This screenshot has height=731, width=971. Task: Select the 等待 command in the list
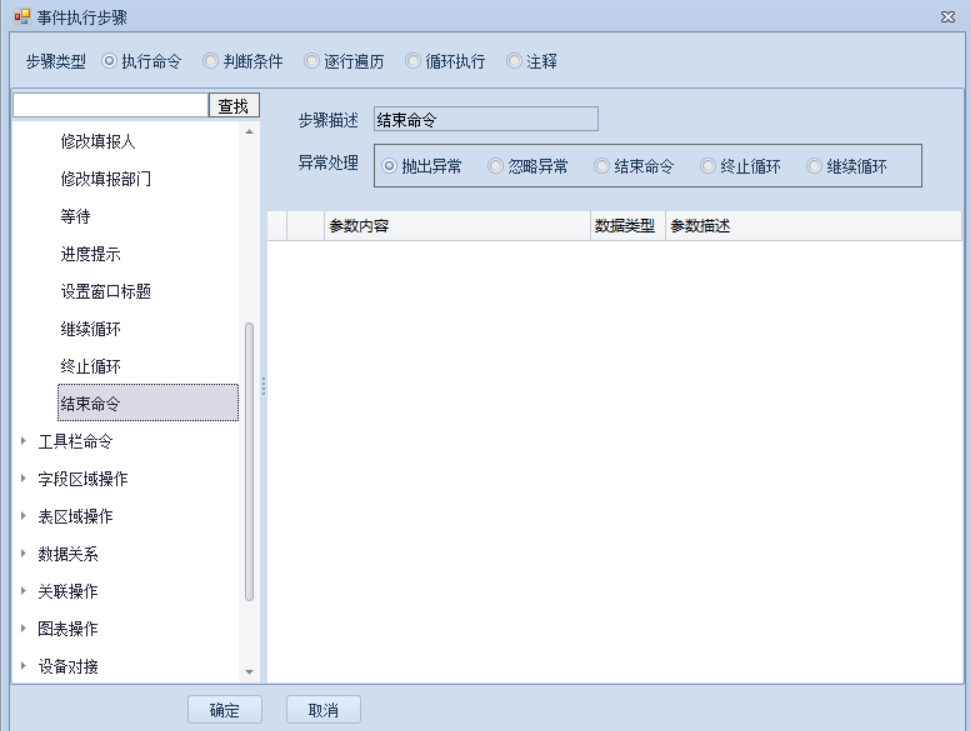coord(76,217)
